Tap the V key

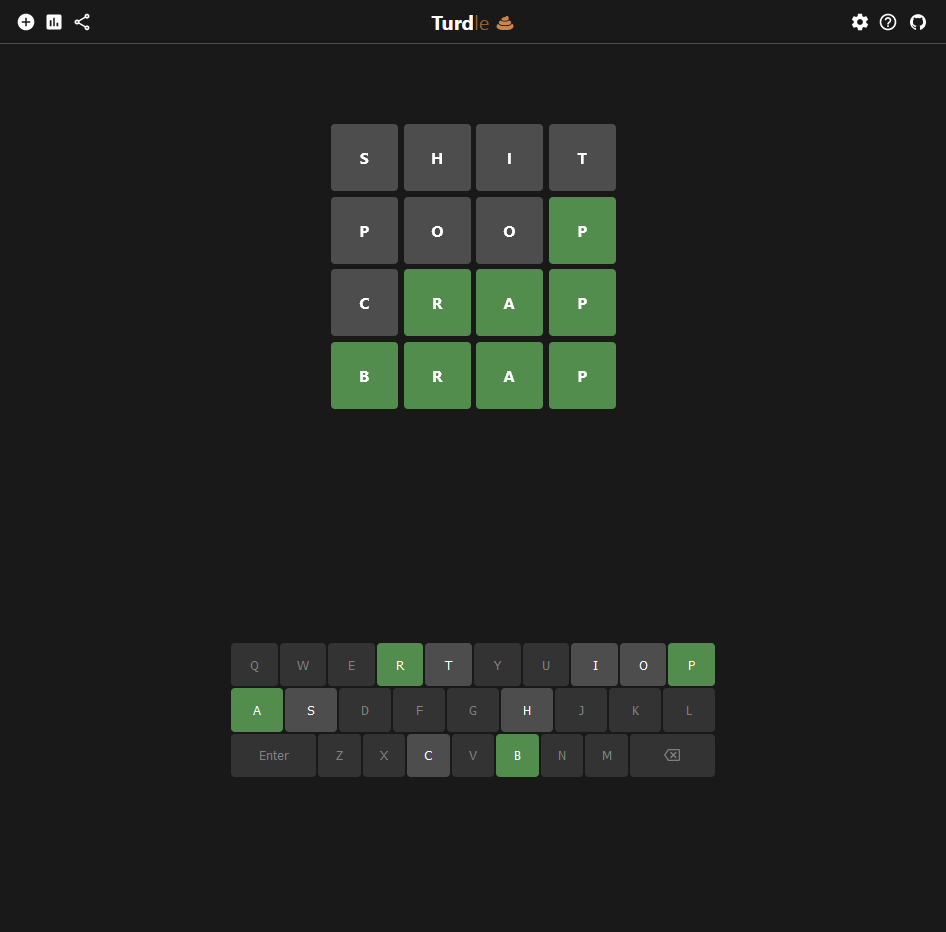tap(473, 755)
